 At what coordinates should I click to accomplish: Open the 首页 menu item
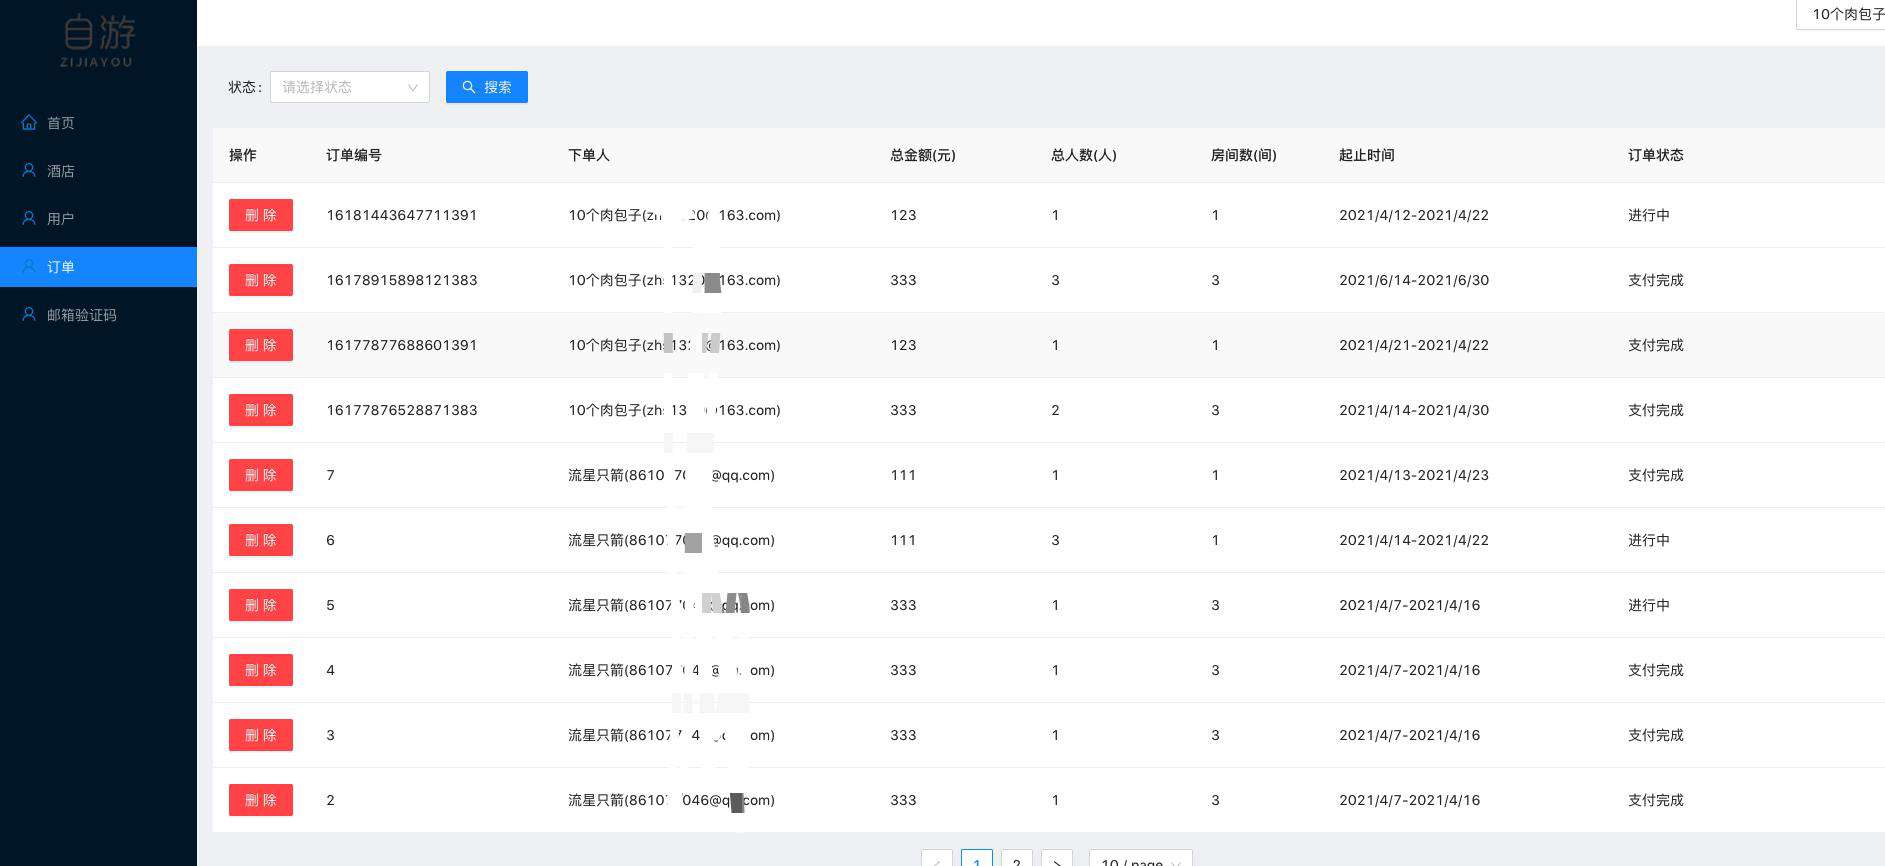(x=98, y=123)
